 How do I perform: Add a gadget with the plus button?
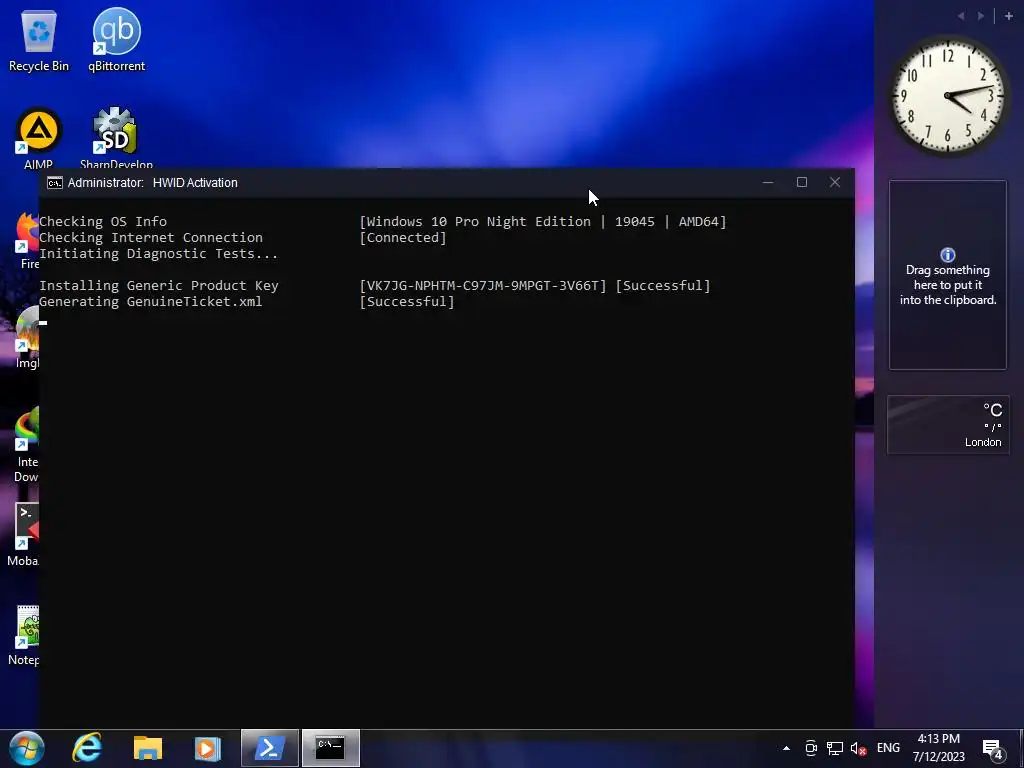[1008, 16]
